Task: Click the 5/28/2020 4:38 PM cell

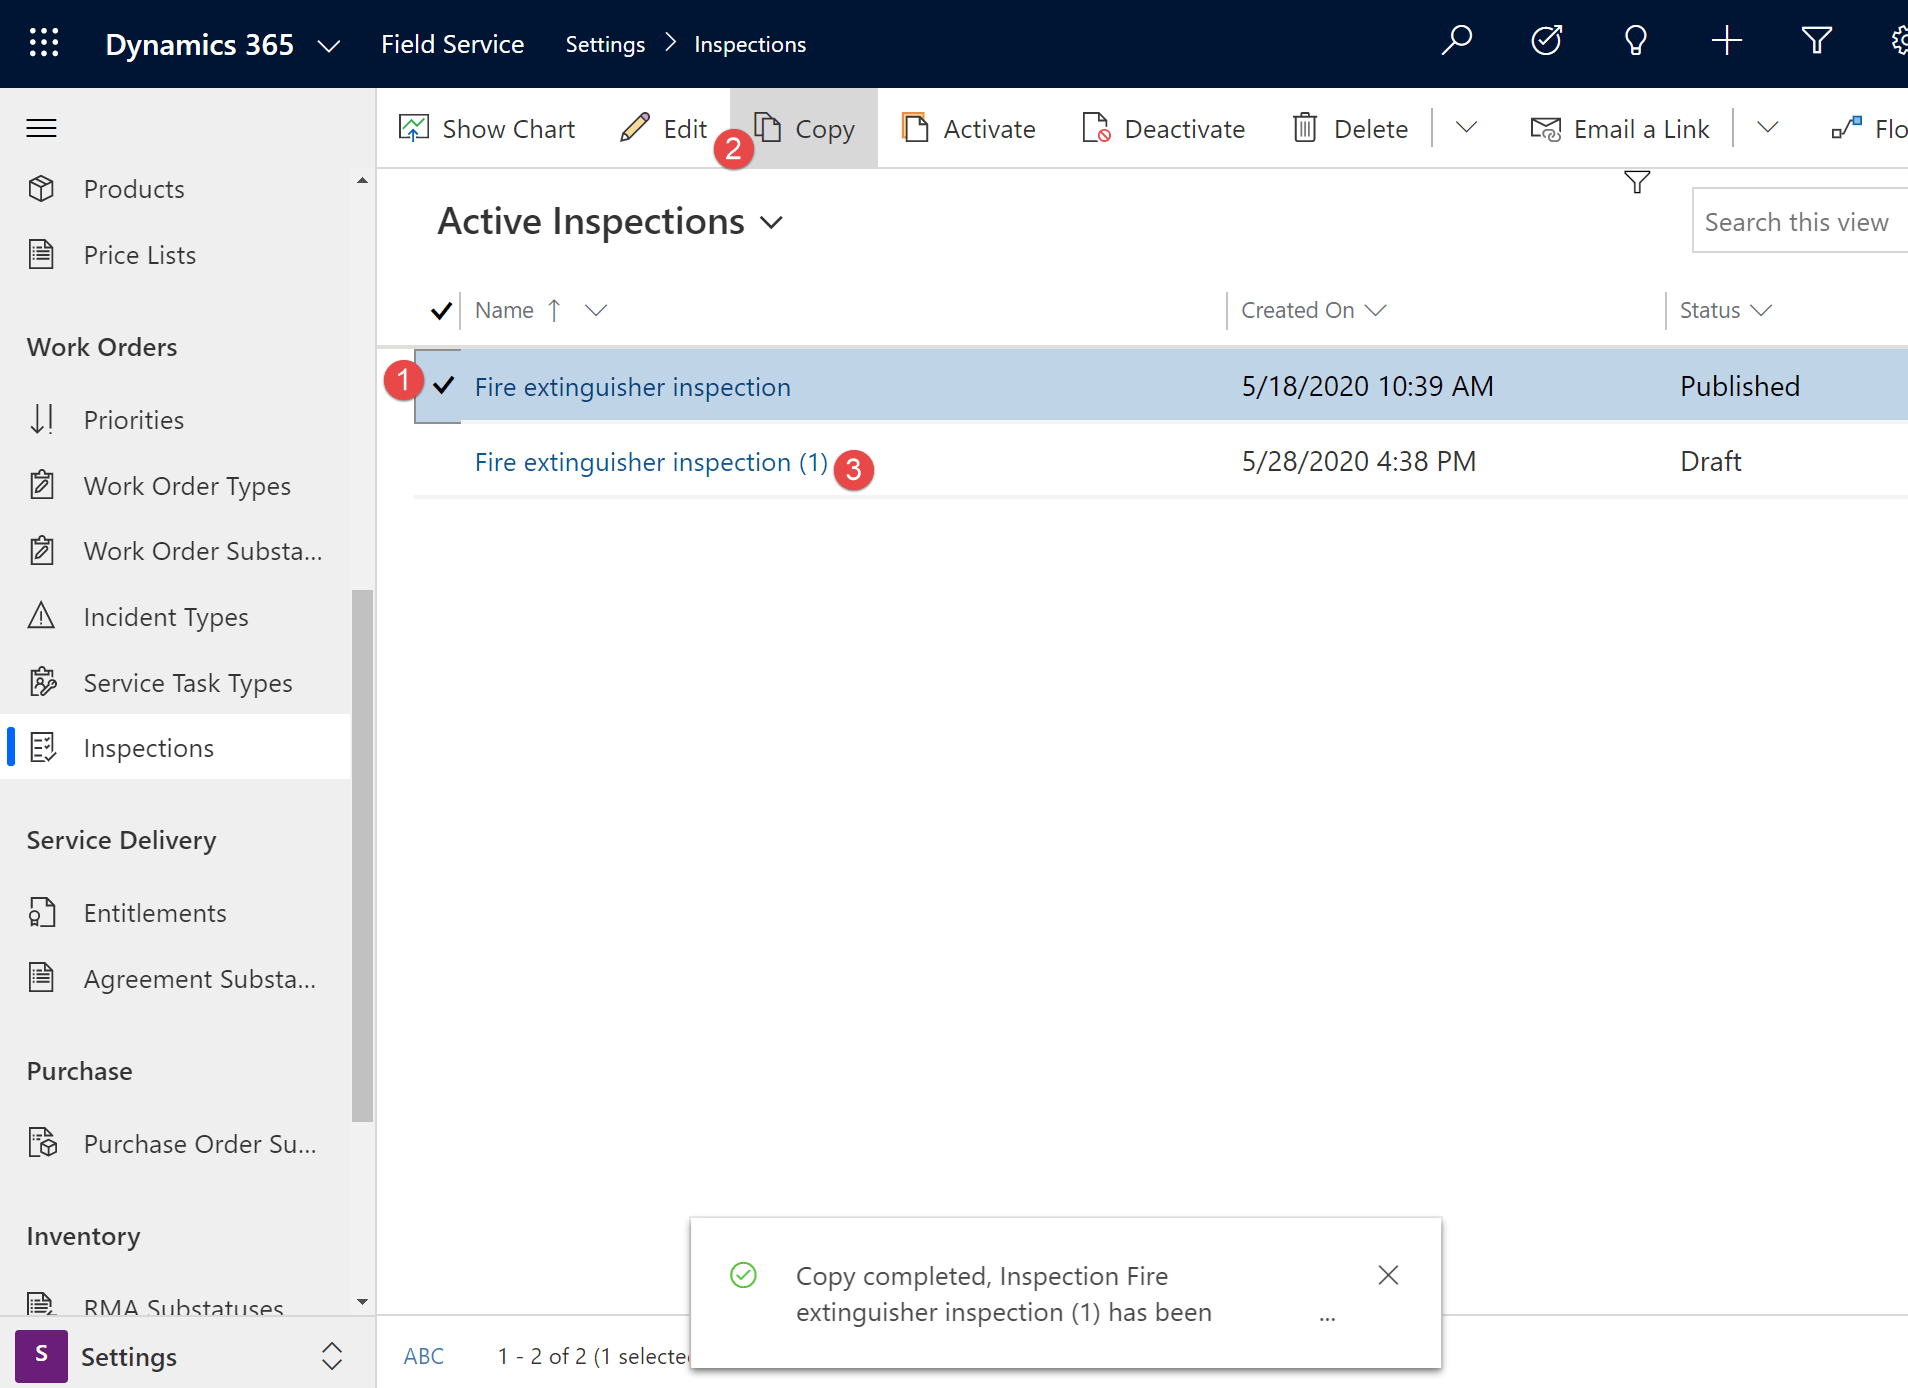Action: click(x=1359, y=462)
